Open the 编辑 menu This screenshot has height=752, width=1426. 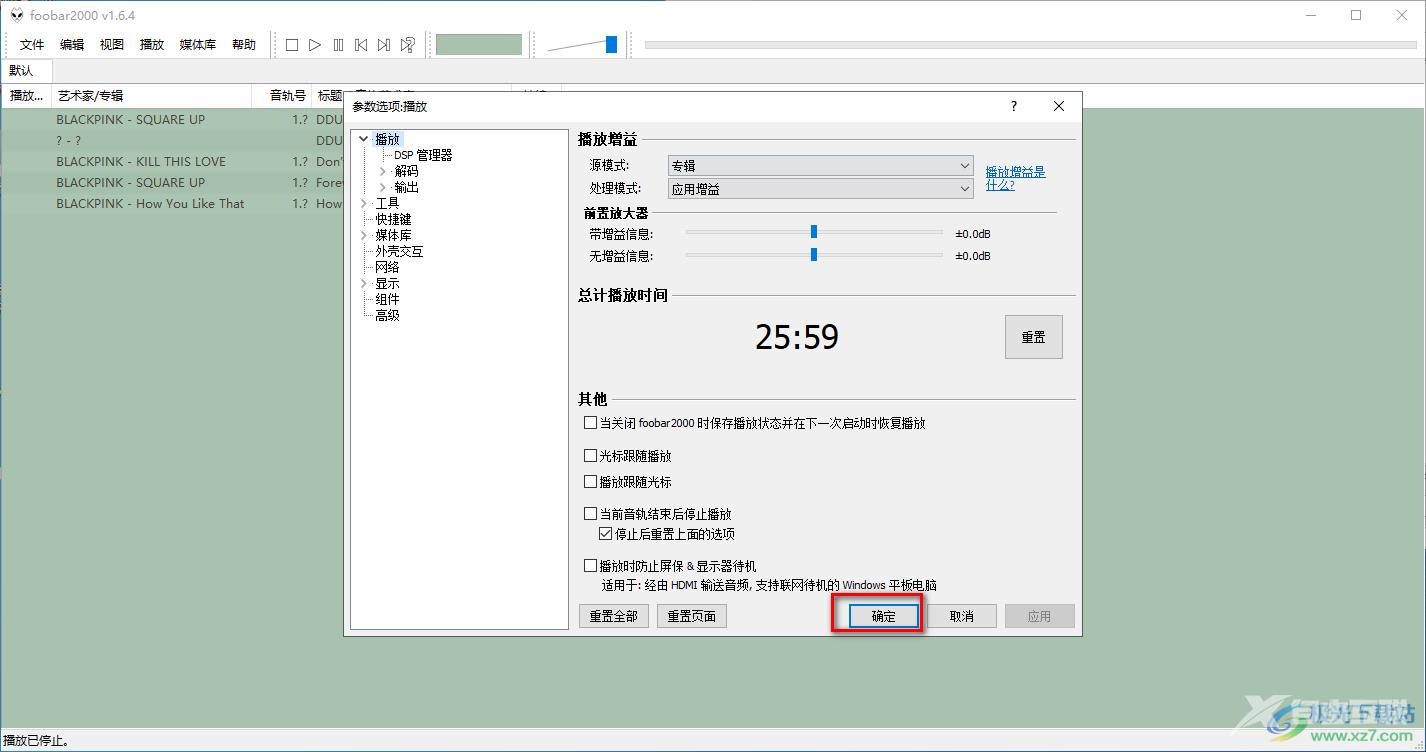72,45
